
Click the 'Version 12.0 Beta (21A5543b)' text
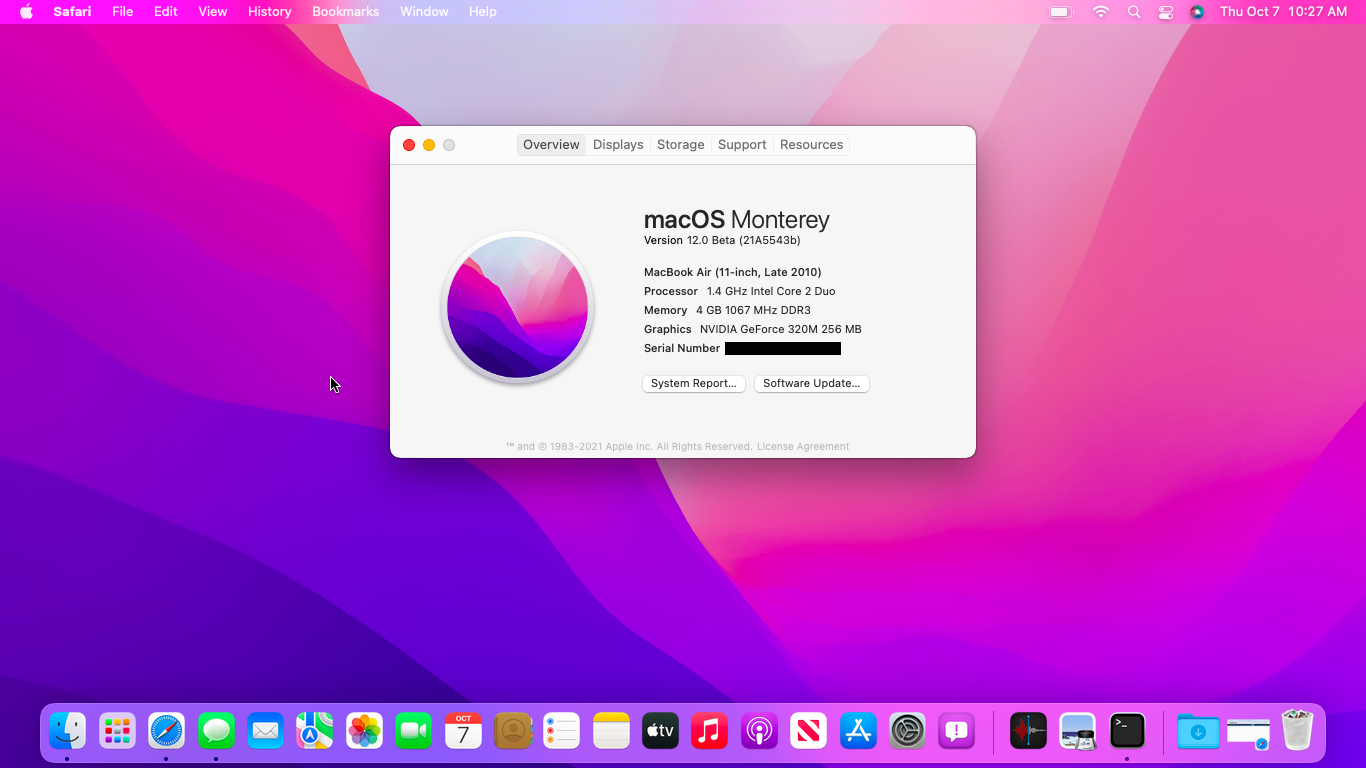point(722,240)
